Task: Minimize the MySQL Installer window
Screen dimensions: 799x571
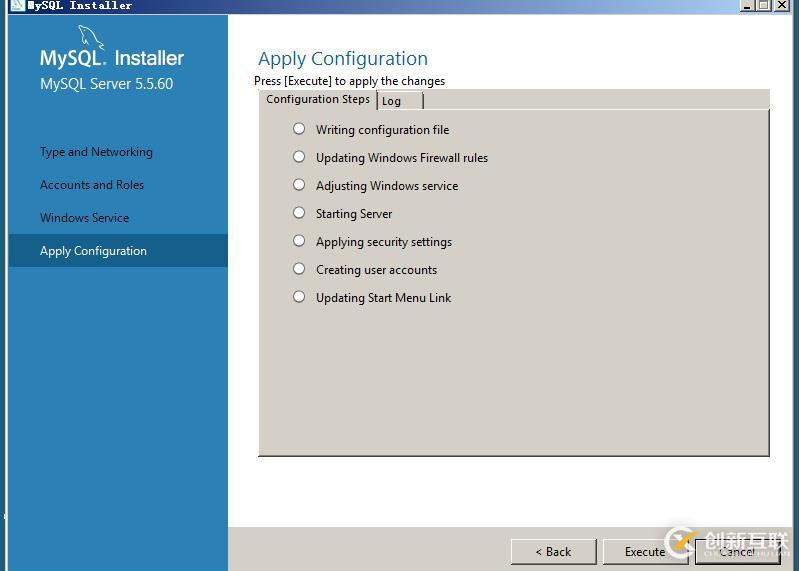Action: [747, 6]
